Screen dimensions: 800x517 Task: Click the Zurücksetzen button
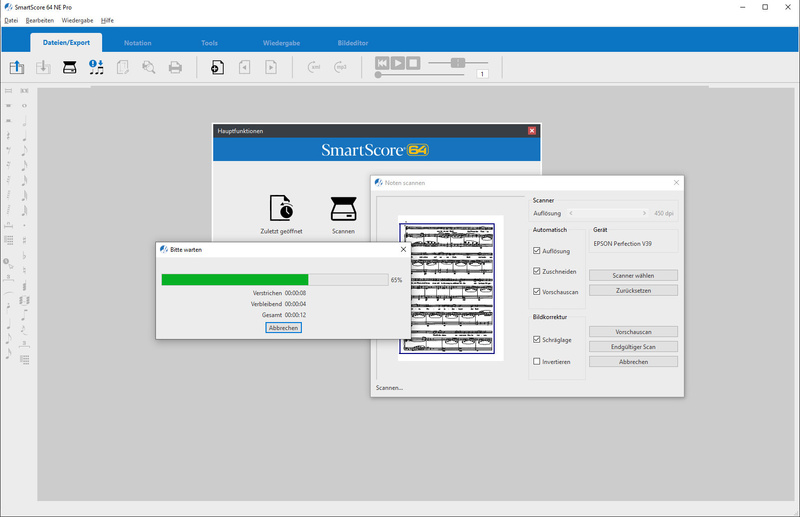click(x=633, y=290)
